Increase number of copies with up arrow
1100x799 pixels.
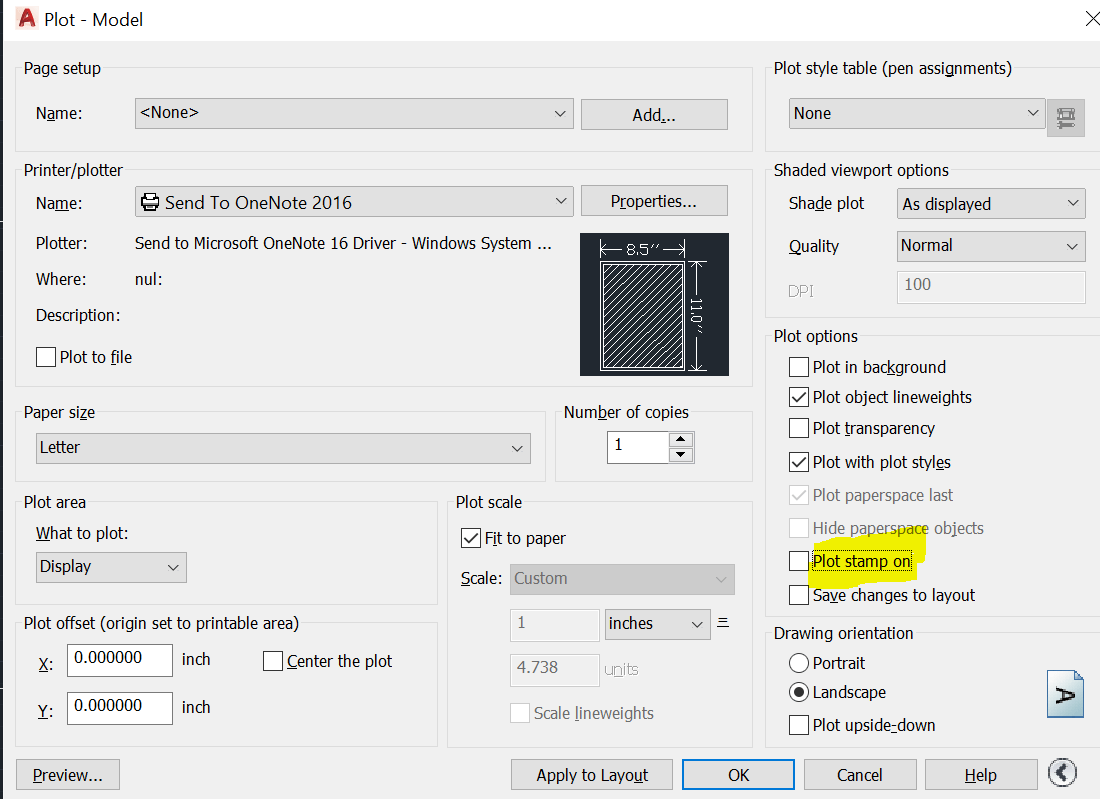(x=681, y=440)
